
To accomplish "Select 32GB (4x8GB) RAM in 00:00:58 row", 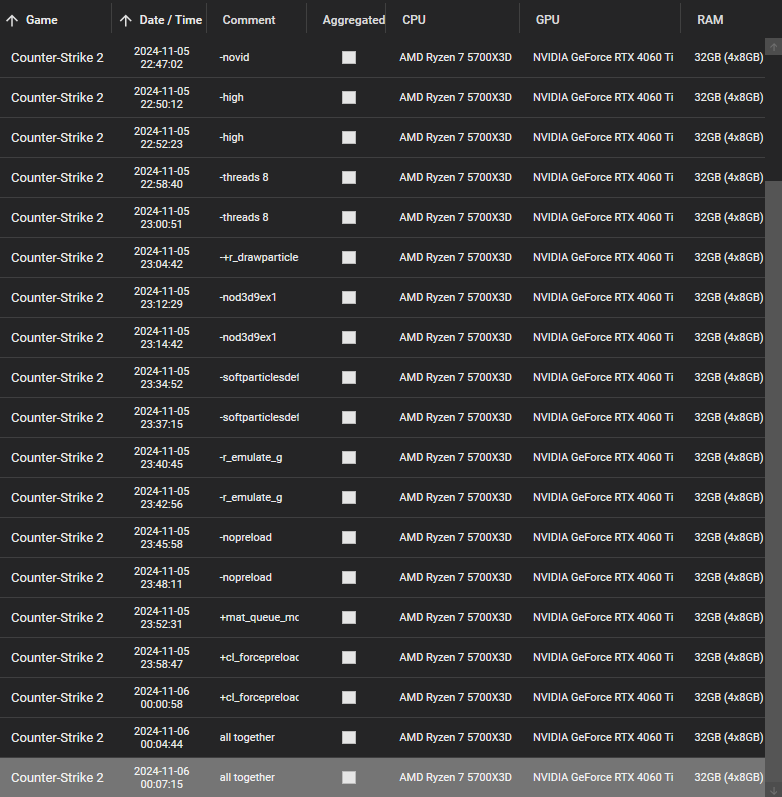I will 729,697.
